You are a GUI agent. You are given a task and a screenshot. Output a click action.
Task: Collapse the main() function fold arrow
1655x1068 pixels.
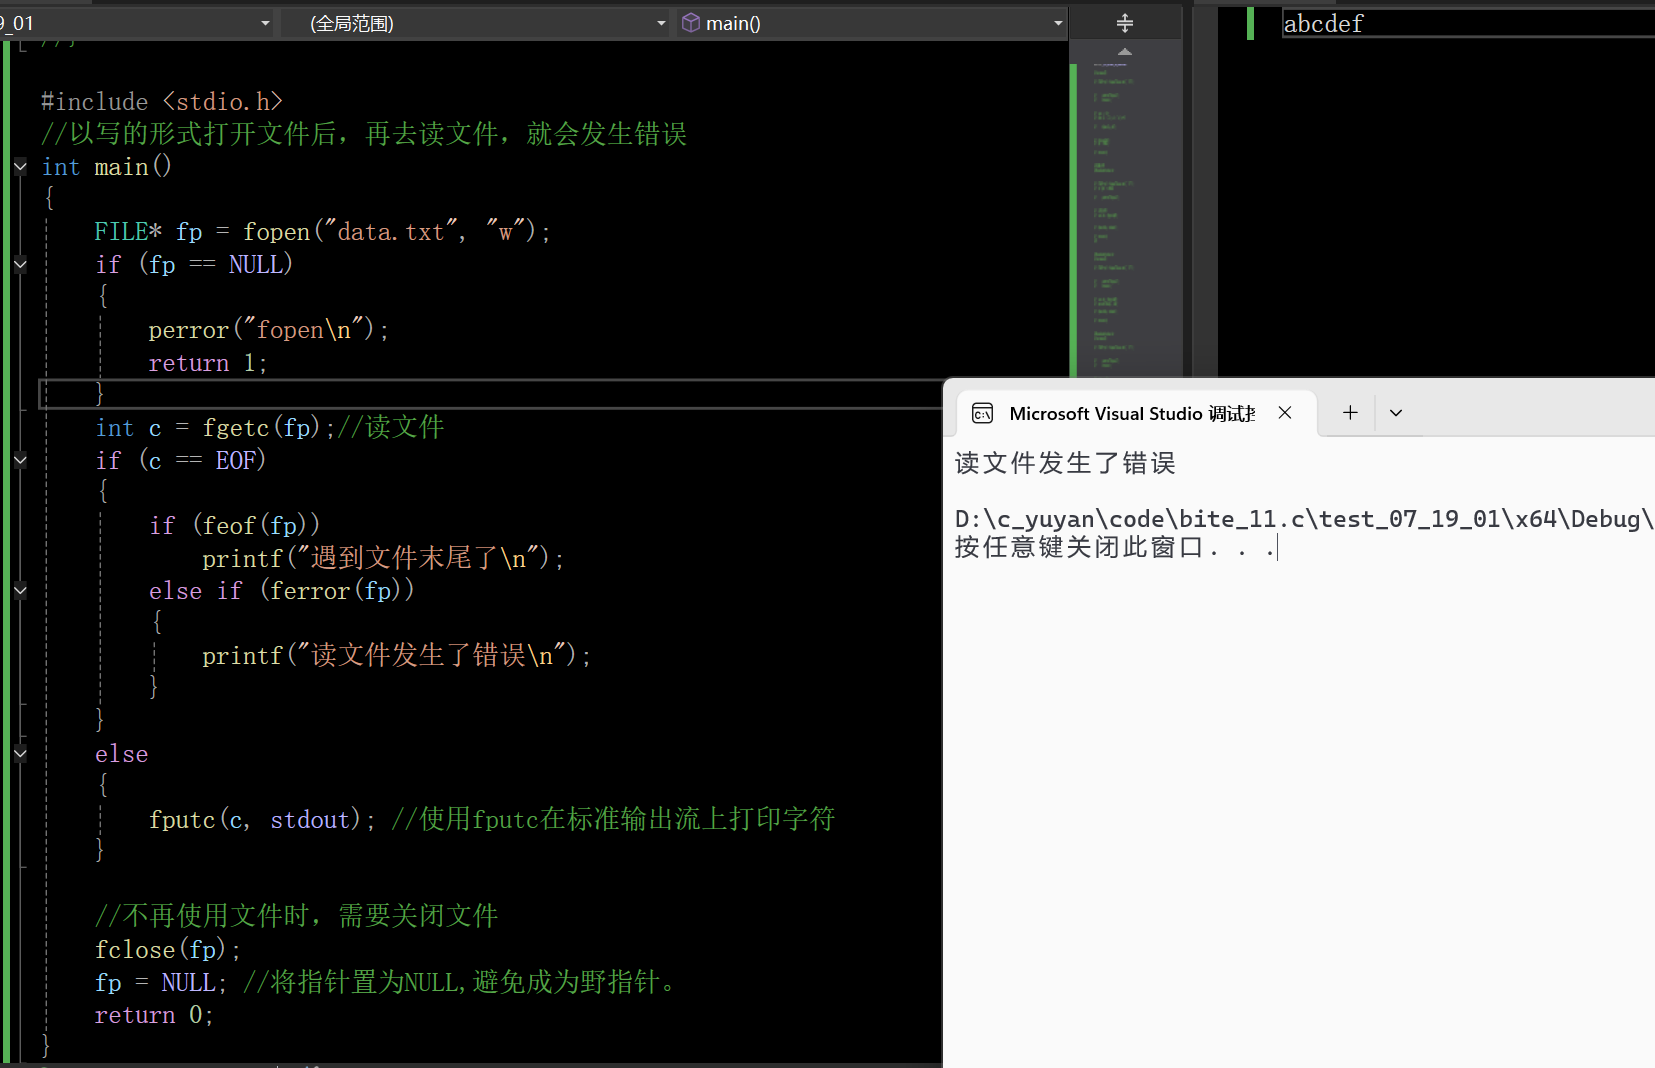click(x=20, y=167)
